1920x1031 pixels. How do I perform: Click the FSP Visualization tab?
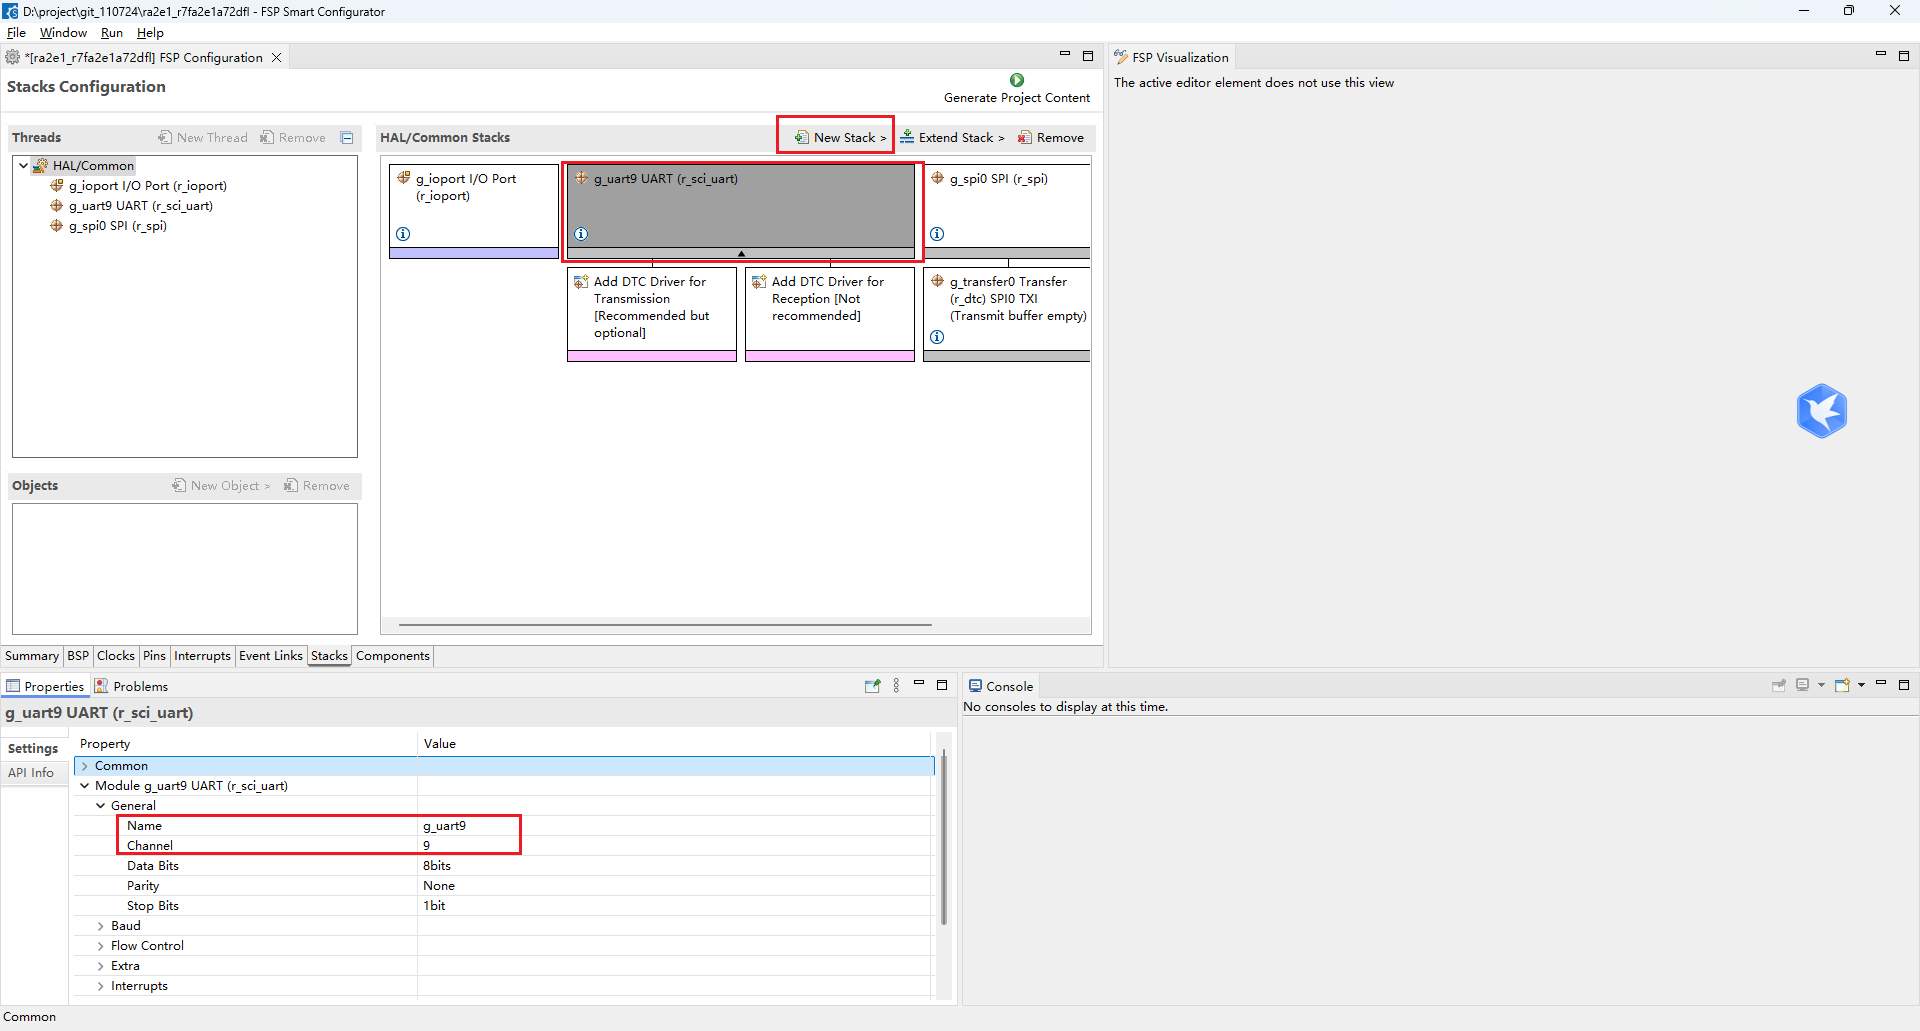click(1171, 57)
